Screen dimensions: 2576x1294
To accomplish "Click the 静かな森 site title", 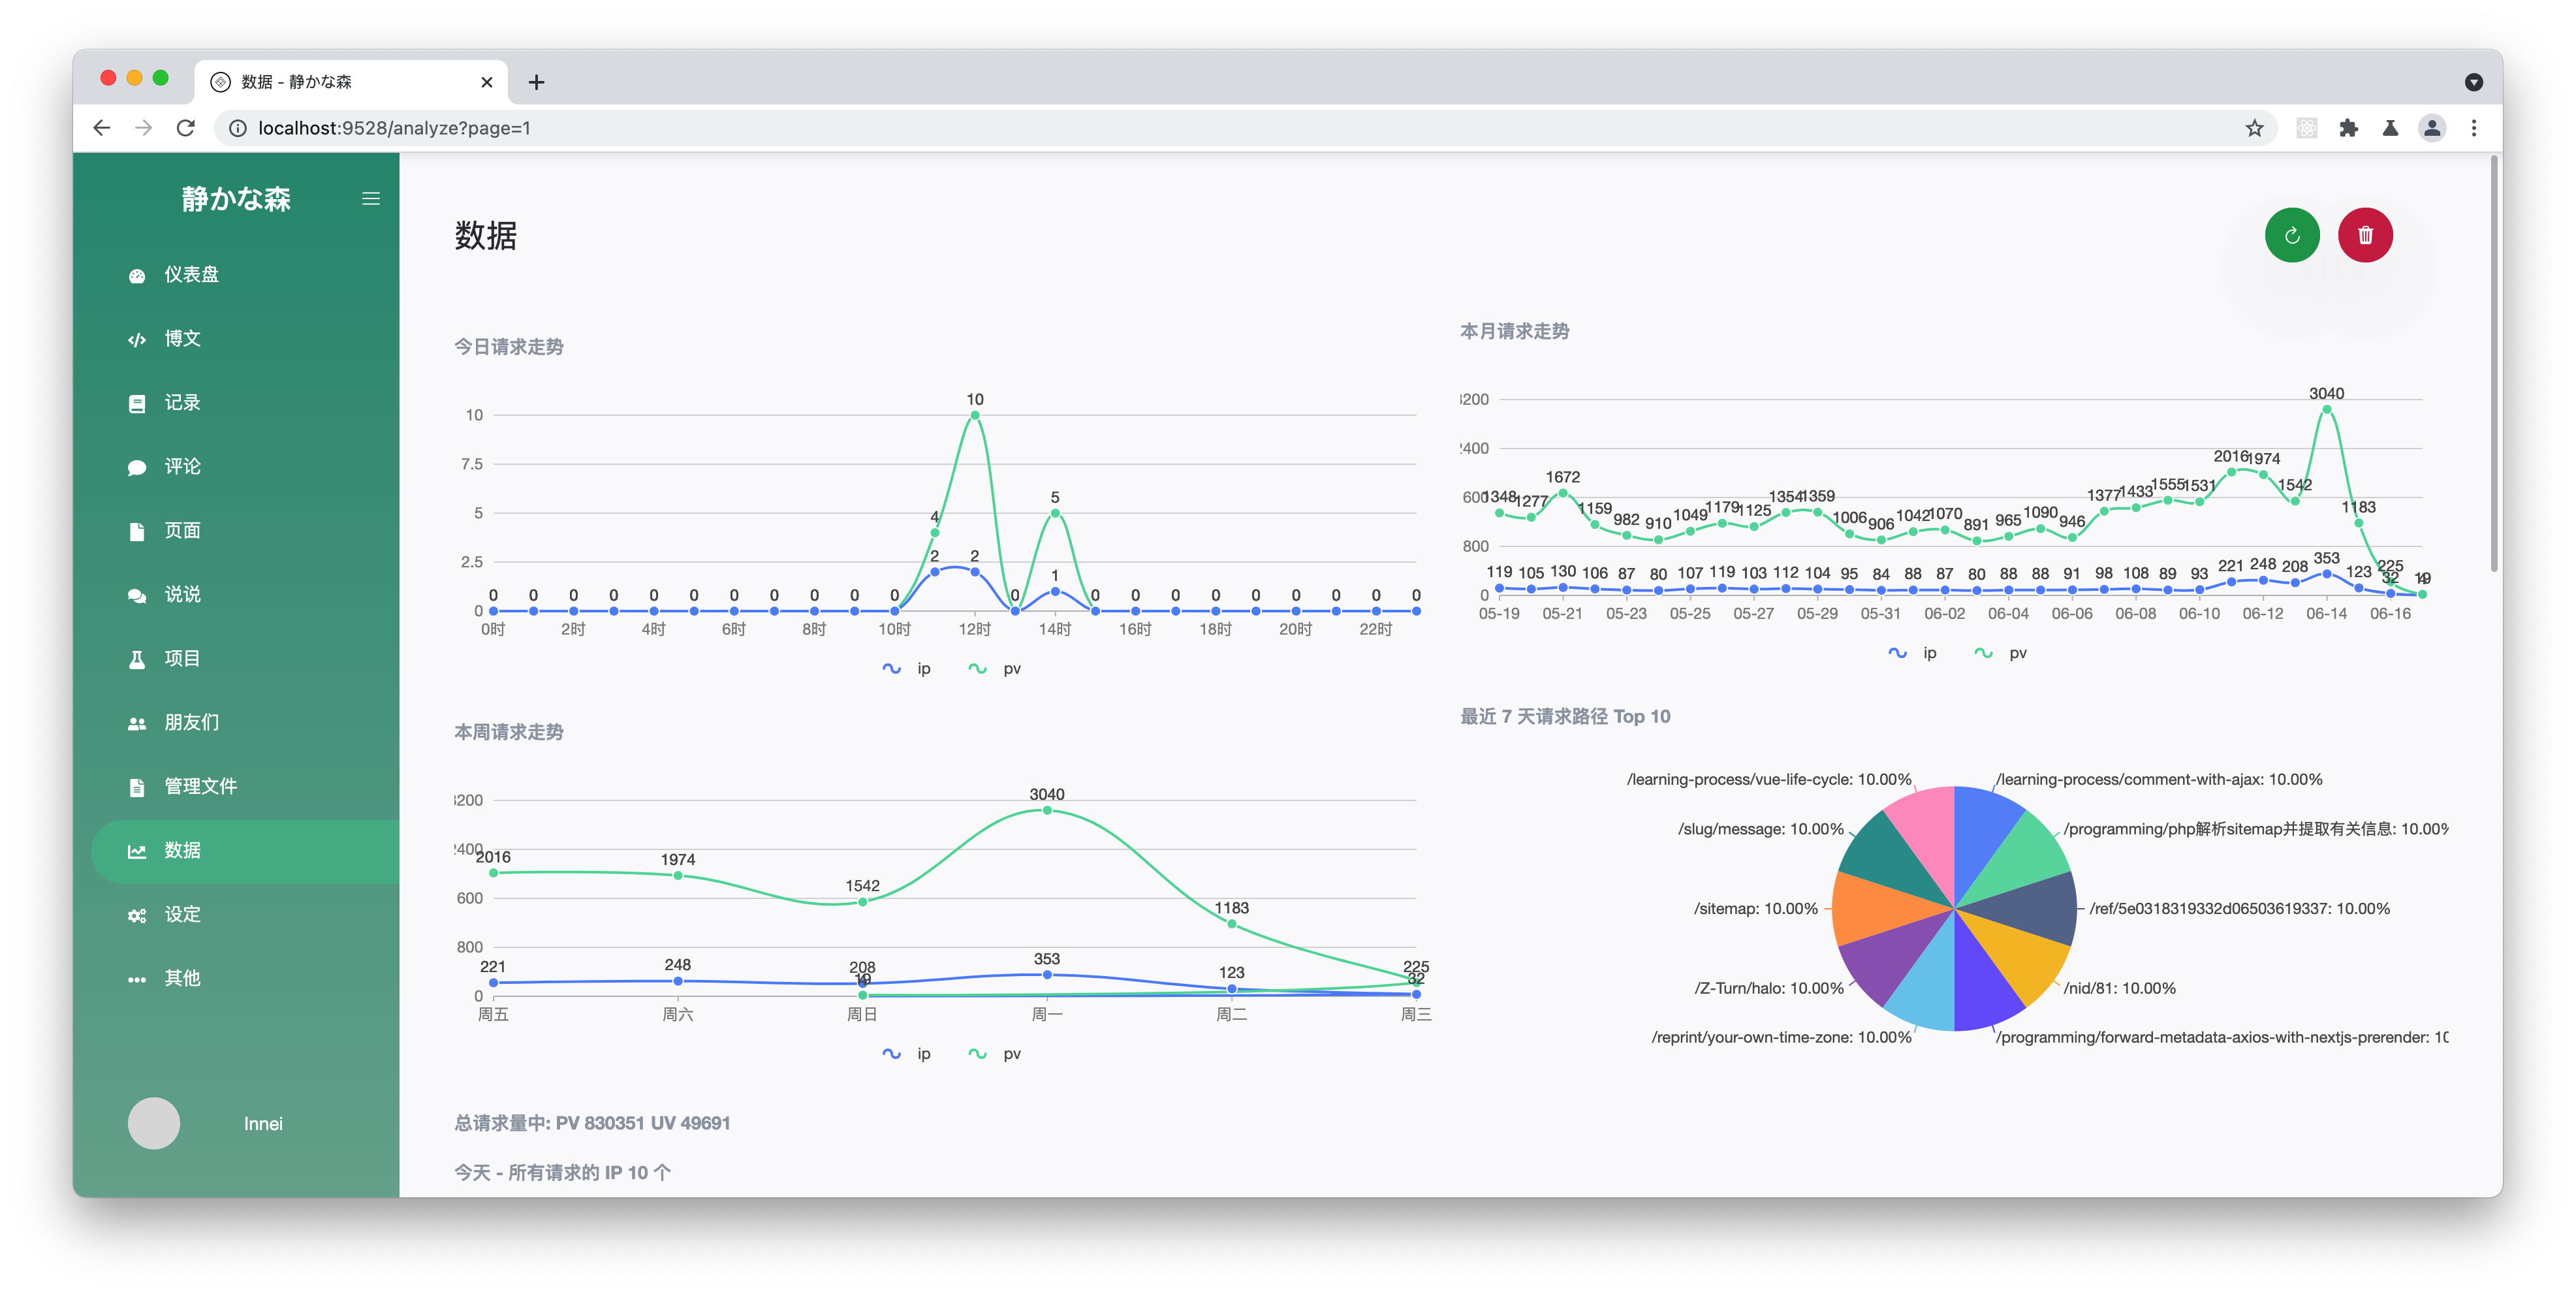I will 236,199.
